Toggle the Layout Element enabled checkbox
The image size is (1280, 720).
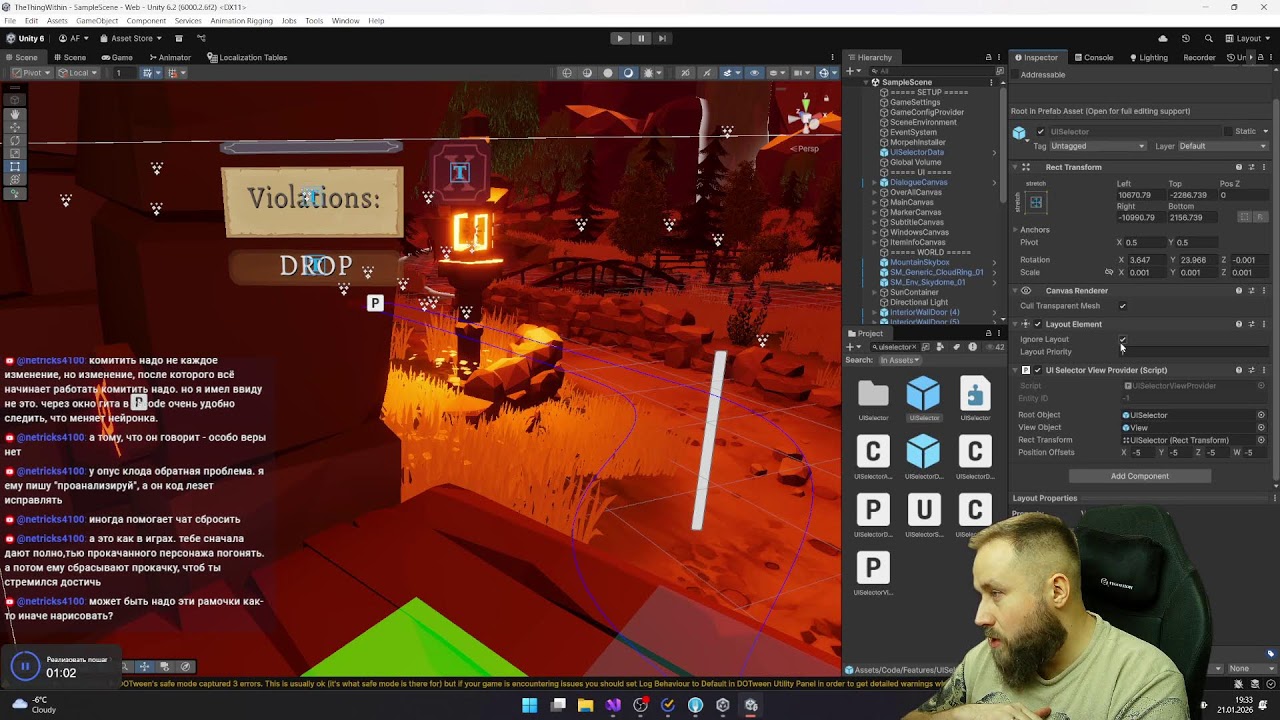pyautogui.click(x=1038, y=324)
